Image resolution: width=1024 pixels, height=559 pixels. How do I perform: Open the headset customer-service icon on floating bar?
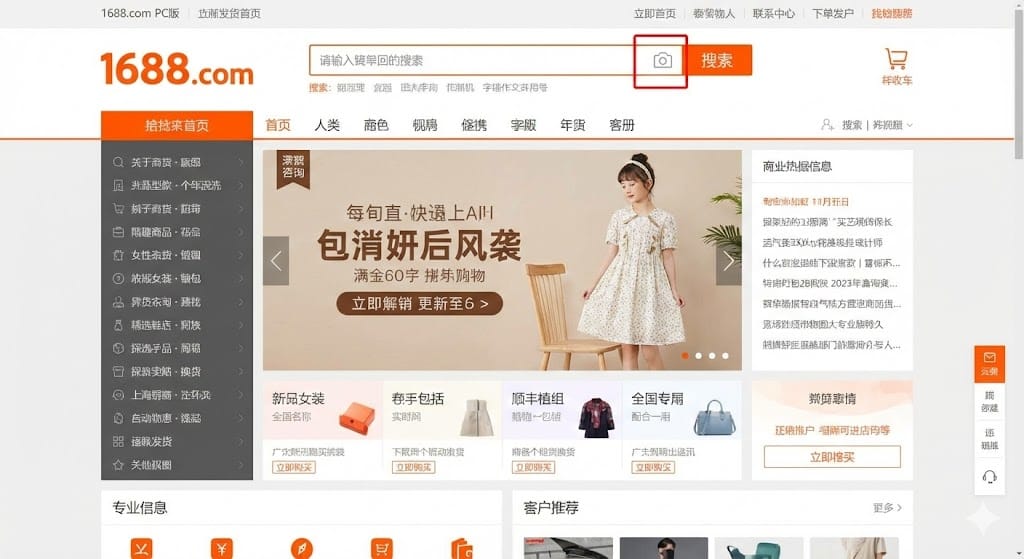click(989, 477)
